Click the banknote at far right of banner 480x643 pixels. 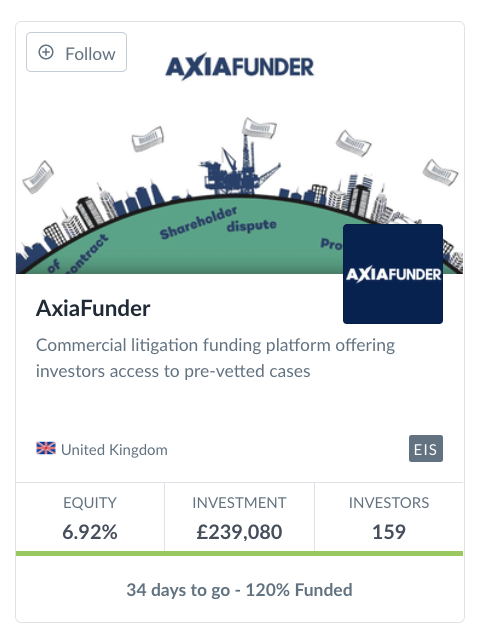click(x=440, y=173)
